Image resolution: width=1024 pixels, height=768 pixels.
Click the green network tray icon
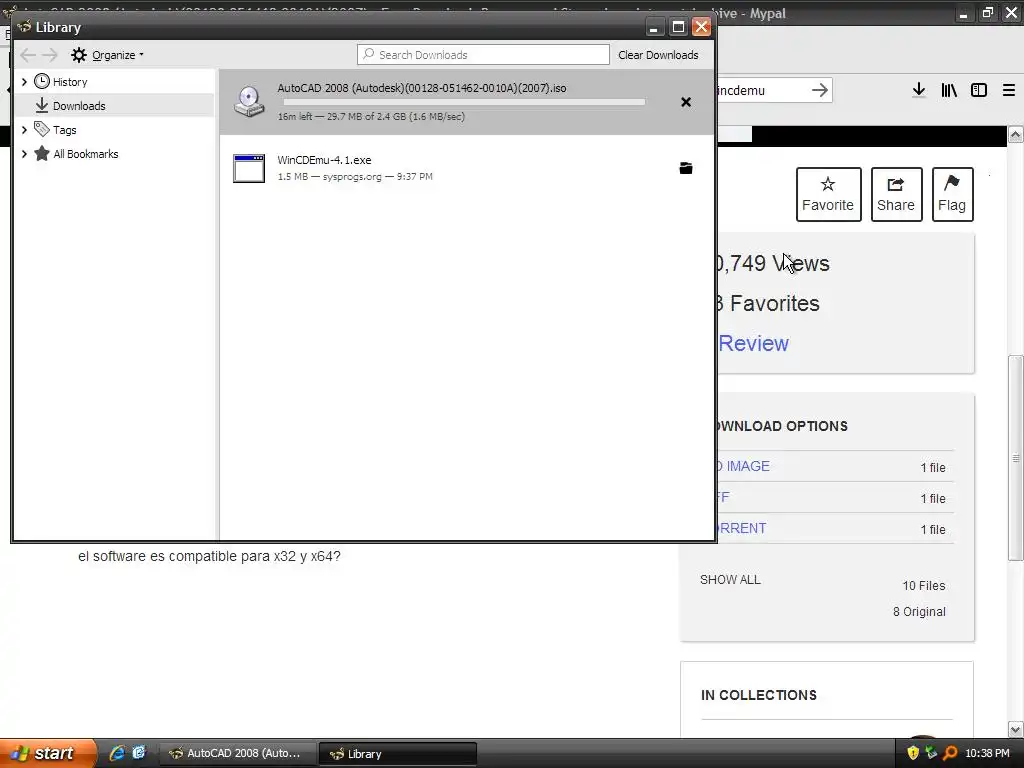[931, 753]
